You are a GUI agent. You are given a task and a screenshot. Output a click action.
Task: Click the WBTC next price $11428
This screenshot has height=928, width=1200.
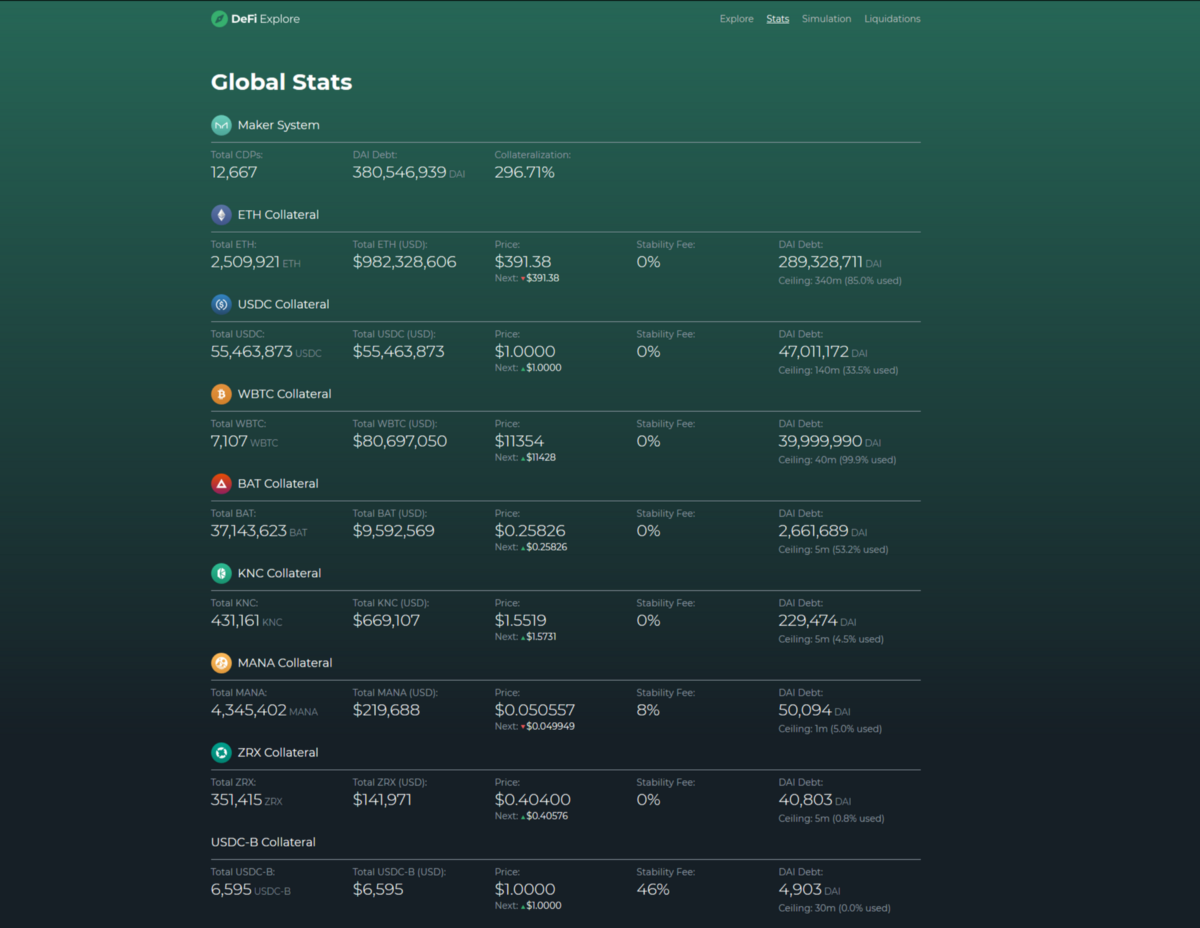(x=541, y=458)
